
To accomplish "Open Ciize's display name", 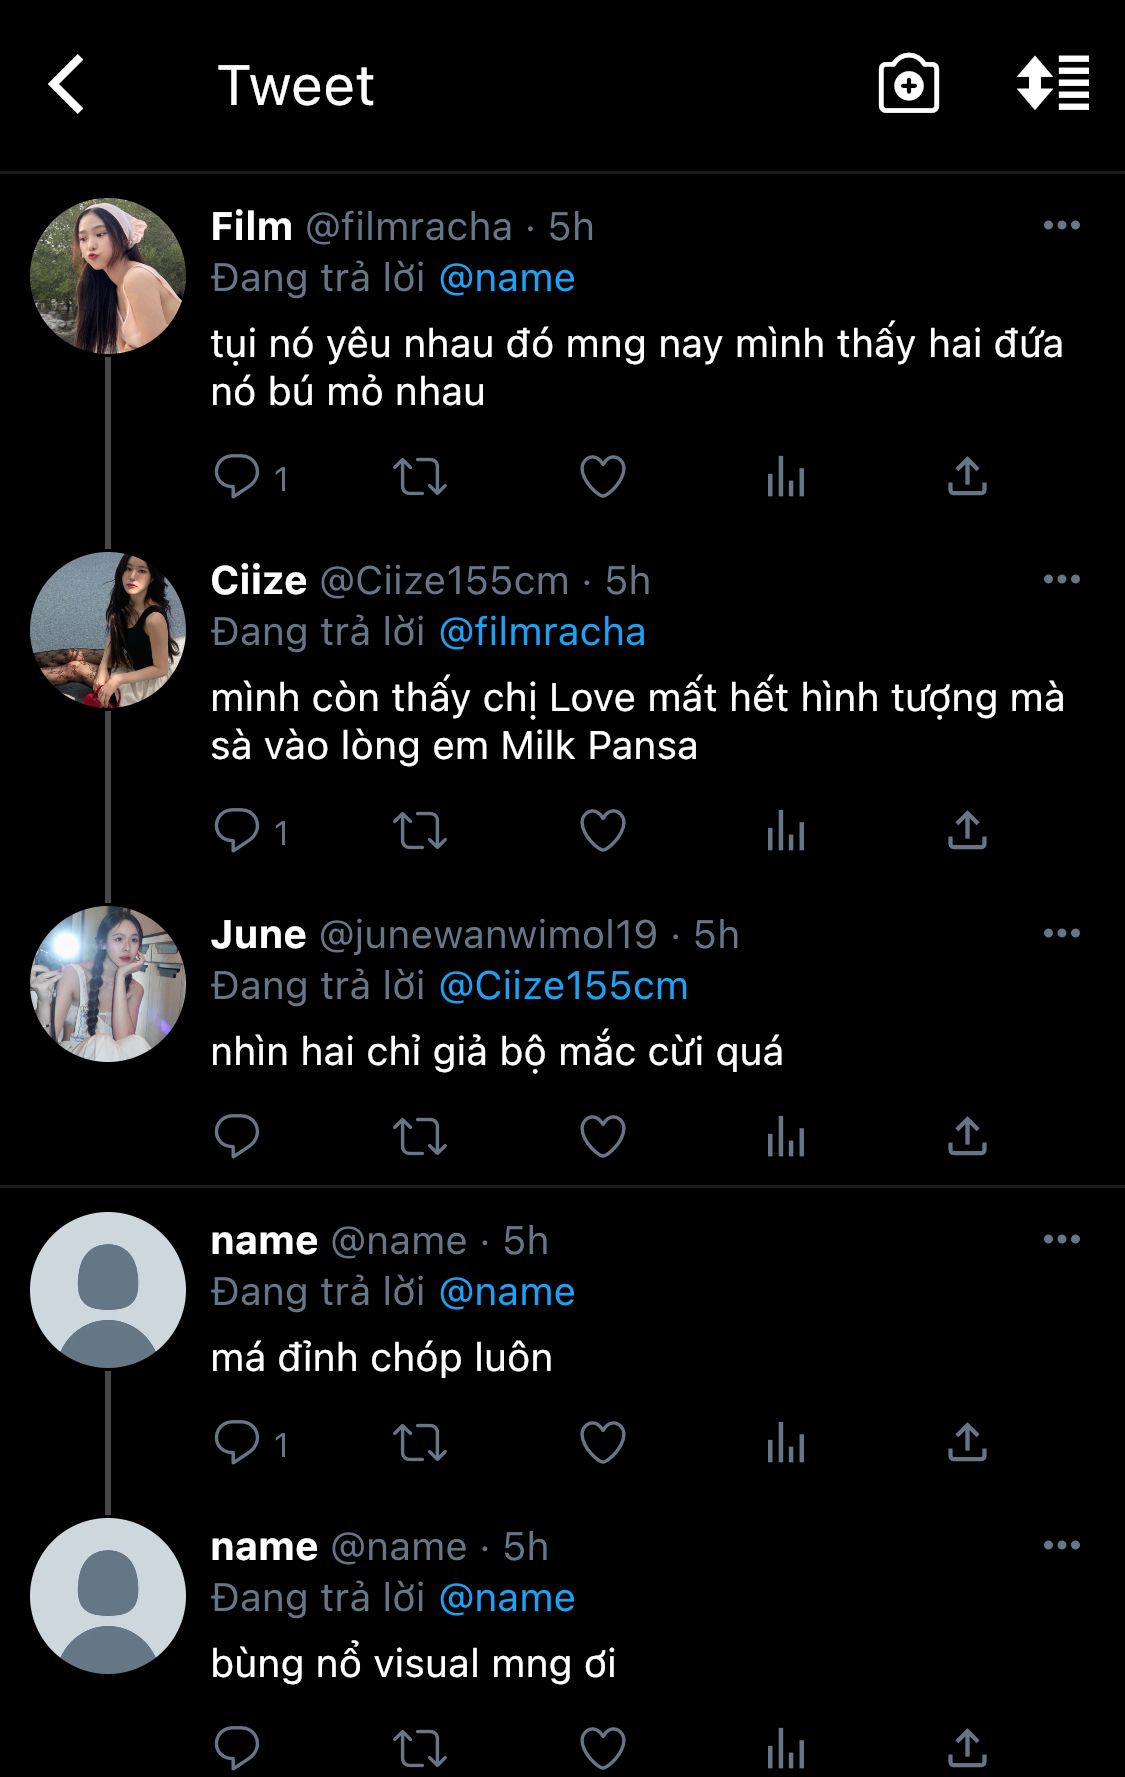I will coord(259,581).
